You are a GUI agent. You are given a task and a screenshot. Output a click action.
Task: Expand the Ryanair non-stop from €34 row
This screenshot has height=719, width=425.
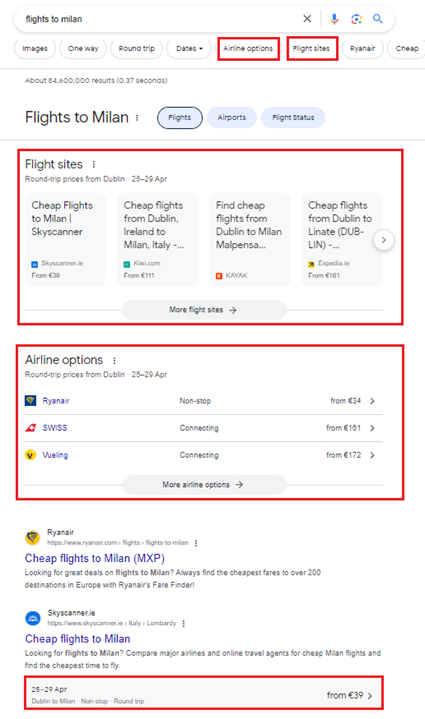point(204,401)
